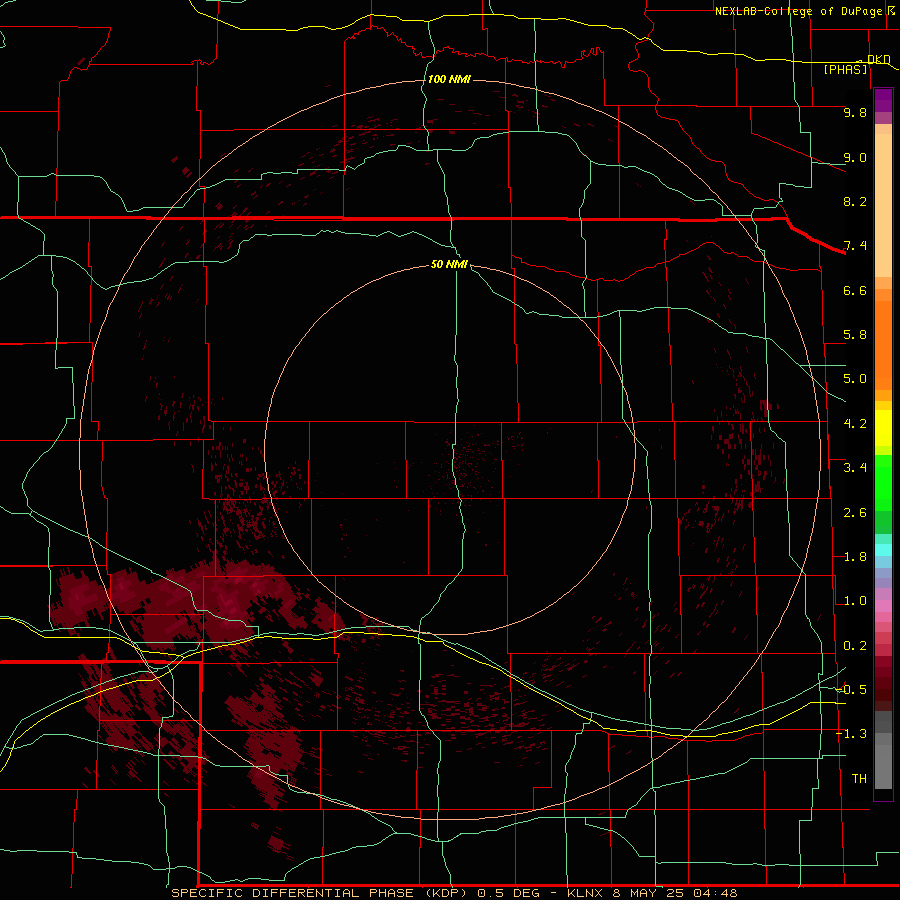Click the 8.2 scale value

coord(855,201)
